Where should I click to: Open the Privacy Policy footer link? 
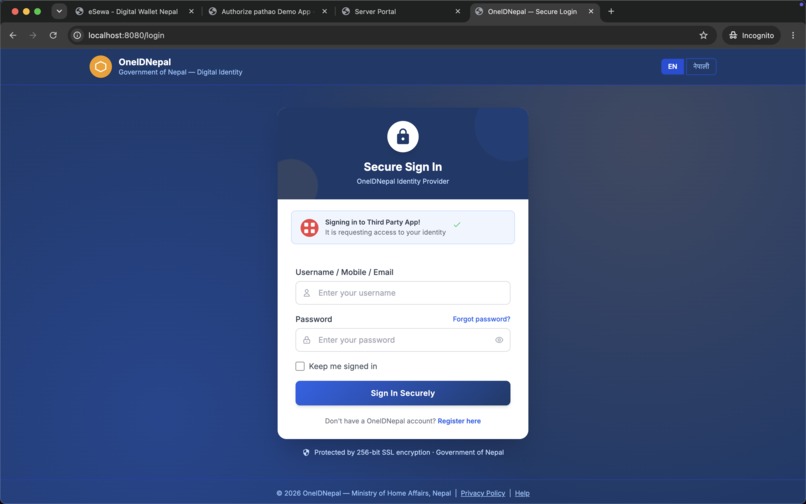tap(483, 493)
